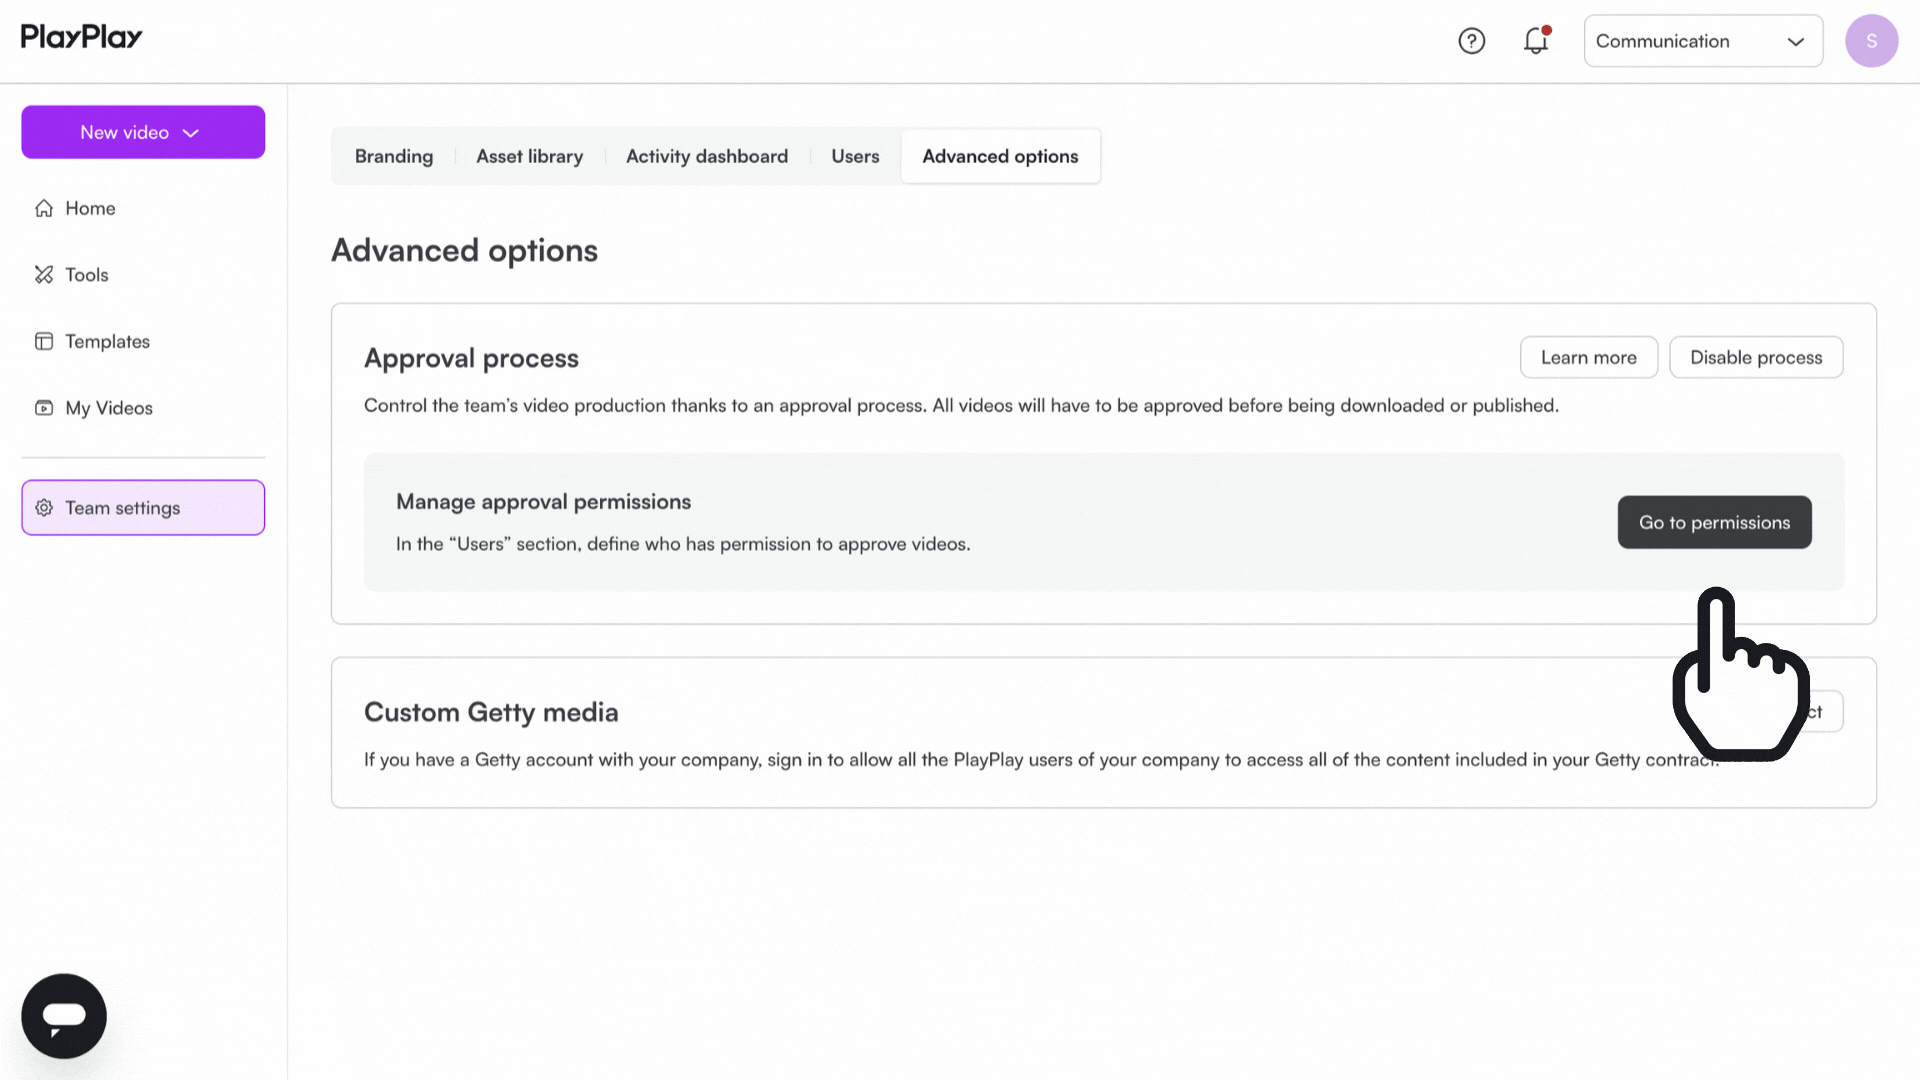Open the chat support bubble
1920x1080 pixels.
(x=64, y=1016)
